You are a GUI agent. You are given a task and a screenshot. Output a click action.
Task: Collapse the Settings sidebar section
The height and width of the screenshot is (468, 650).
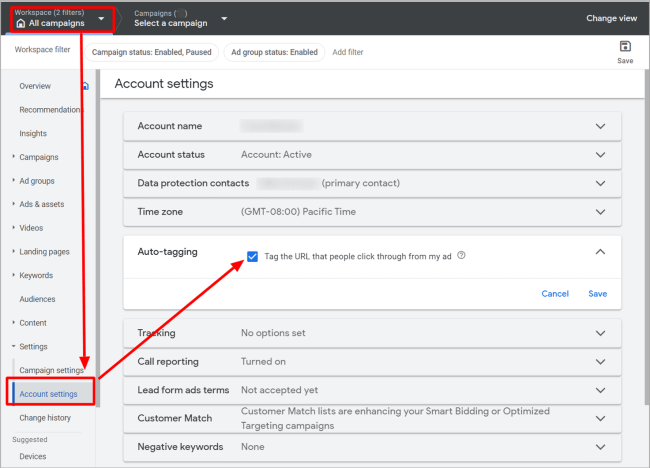point(14,346)
